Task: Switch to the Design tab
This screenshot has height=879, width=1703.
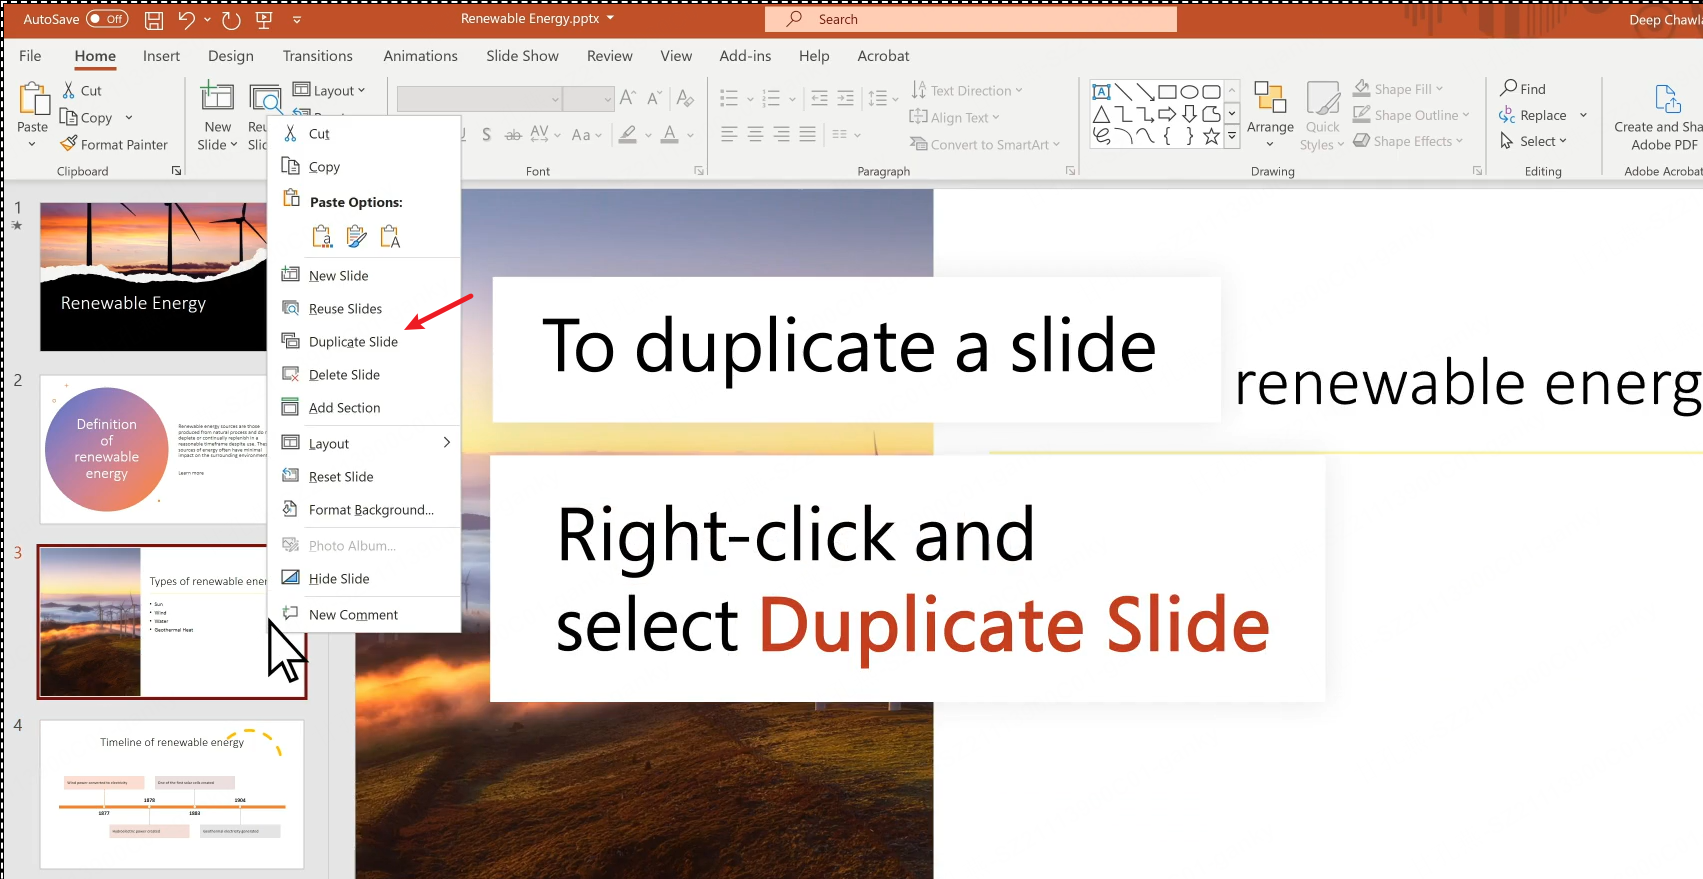Action: click(x=231, y=56)
